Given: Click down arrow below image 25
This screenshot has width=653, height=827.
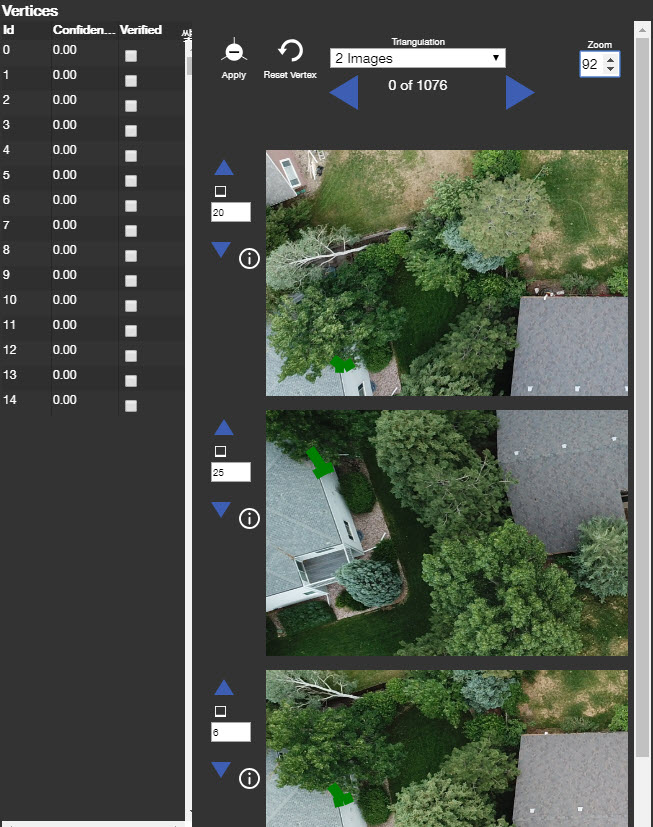Looking at the screenshot, I should [222, 510].
